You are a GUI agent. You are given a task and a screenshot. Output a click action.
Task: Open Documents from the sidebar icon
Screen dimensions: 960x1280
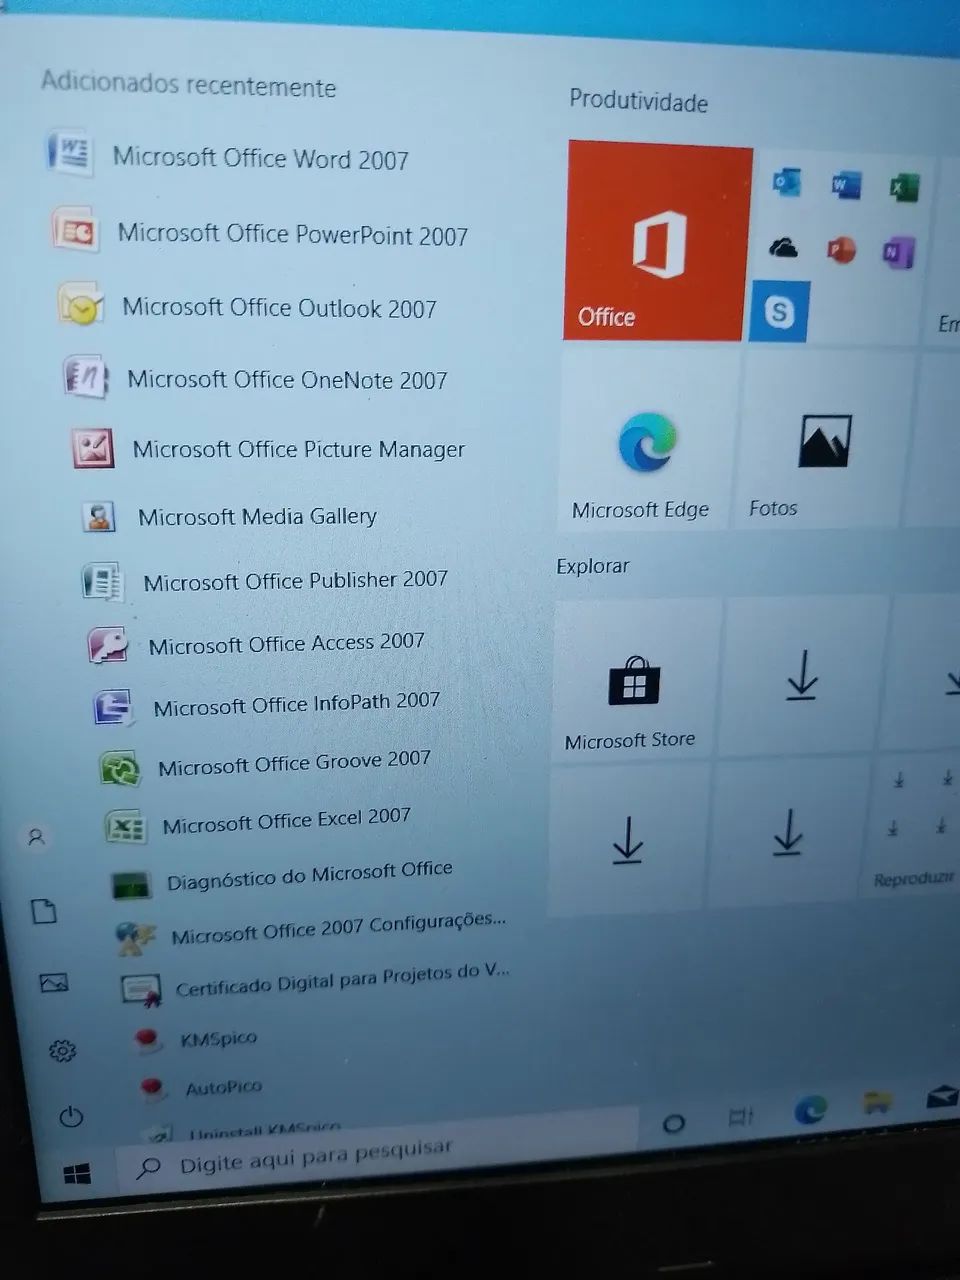pos(44,911)
